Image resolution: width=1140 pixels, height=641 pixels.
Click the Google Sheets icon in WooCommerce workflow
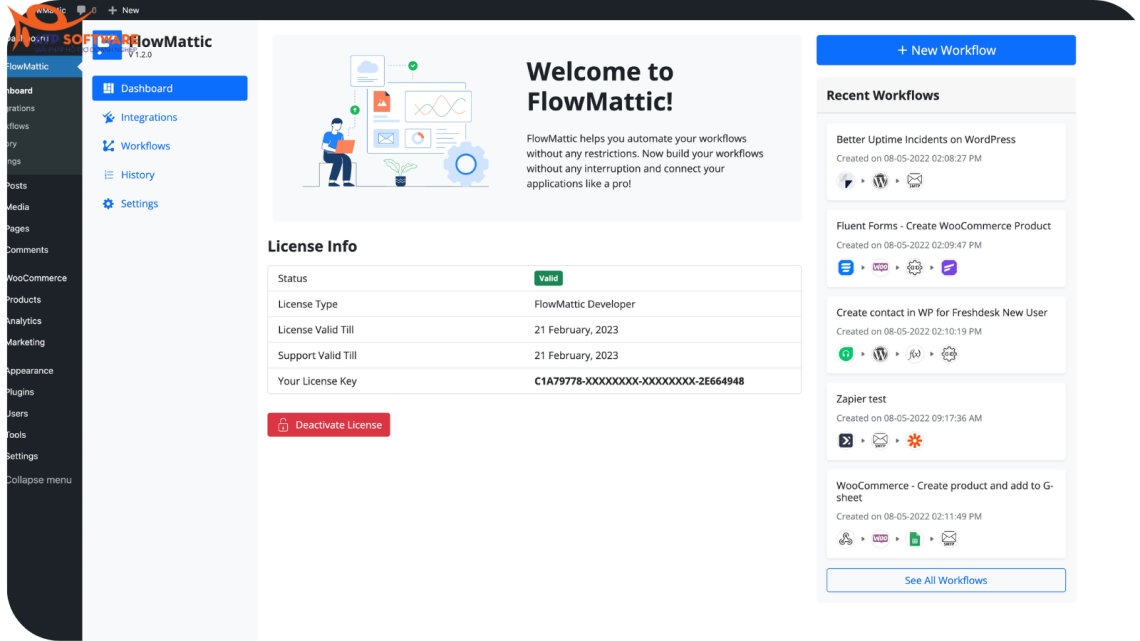(x=914, y=538)
